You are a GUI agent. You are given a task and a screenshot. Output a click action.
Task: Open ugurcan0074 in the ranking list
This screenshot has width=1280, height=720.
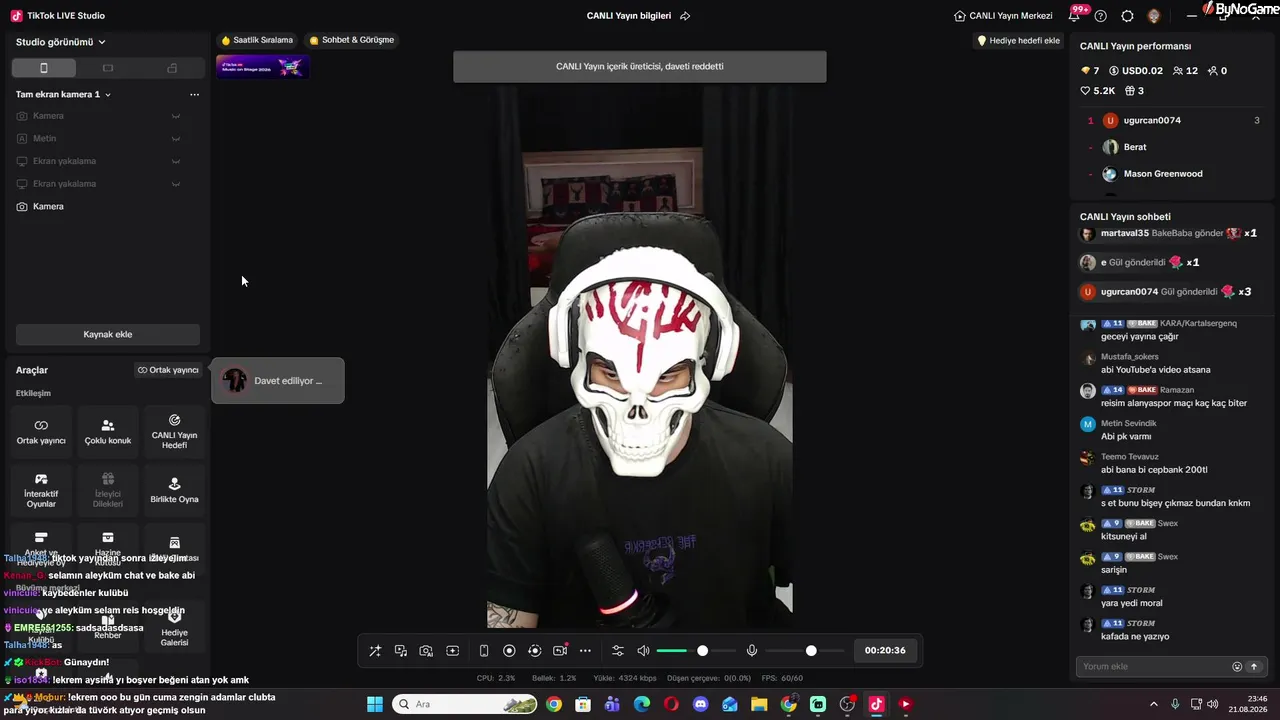1172,121
